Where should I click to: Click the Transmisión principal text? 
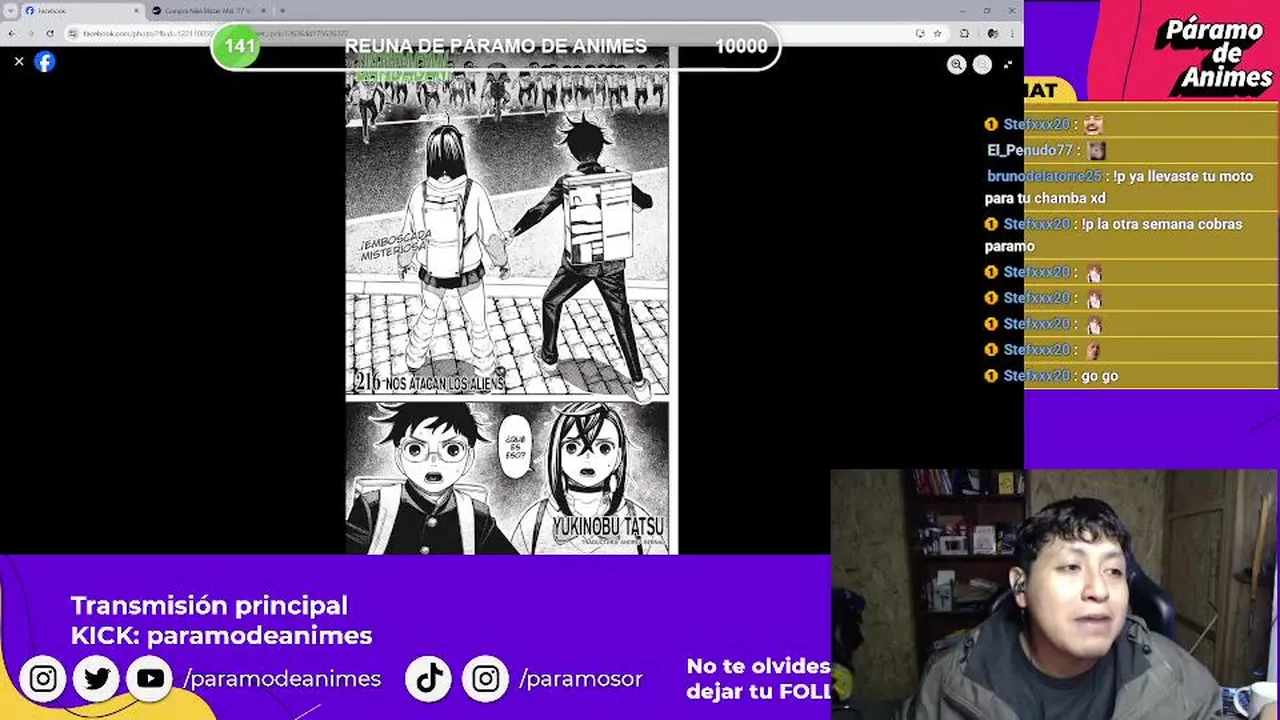[x=209, y=605]
